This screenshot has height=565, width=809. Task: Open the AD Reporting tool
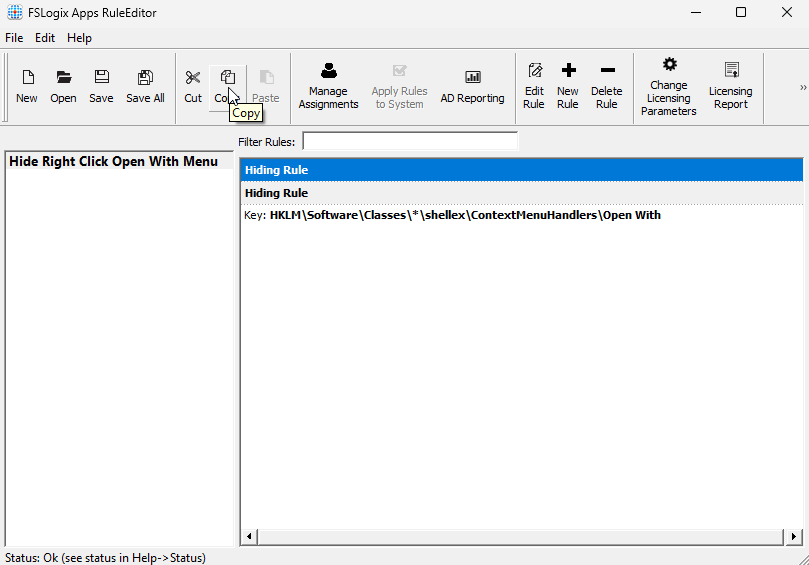(472, 87)
